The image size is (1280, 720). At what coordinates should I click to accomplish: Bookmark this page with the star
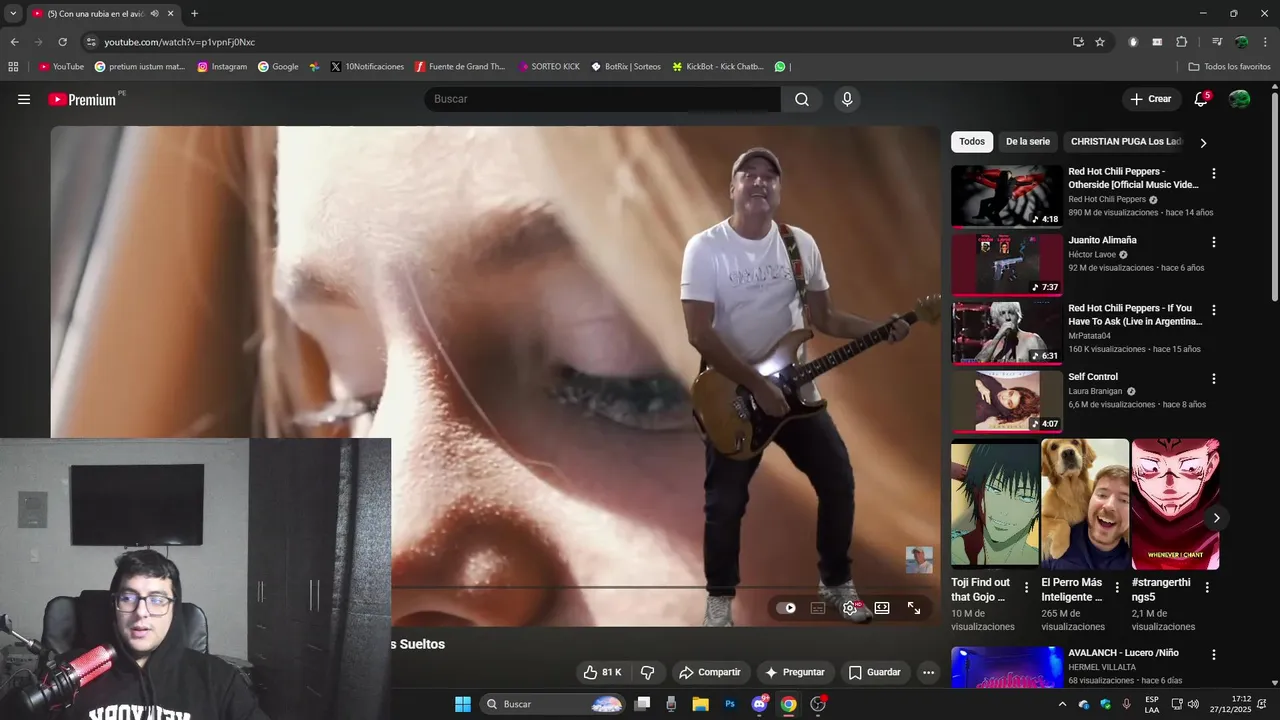coord(1100,42)
